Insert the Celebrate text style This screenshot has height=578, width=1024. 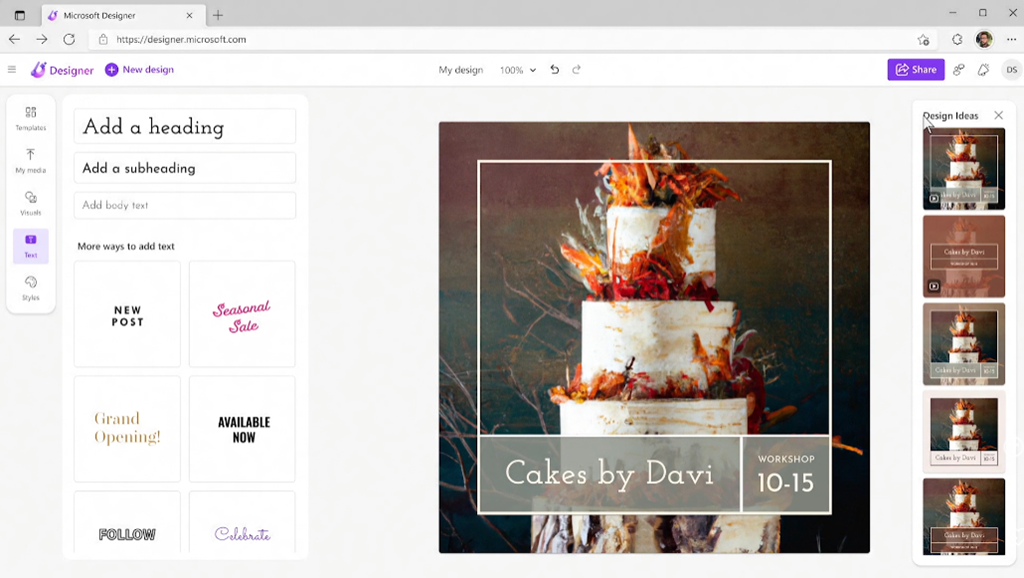coord(242,522)
